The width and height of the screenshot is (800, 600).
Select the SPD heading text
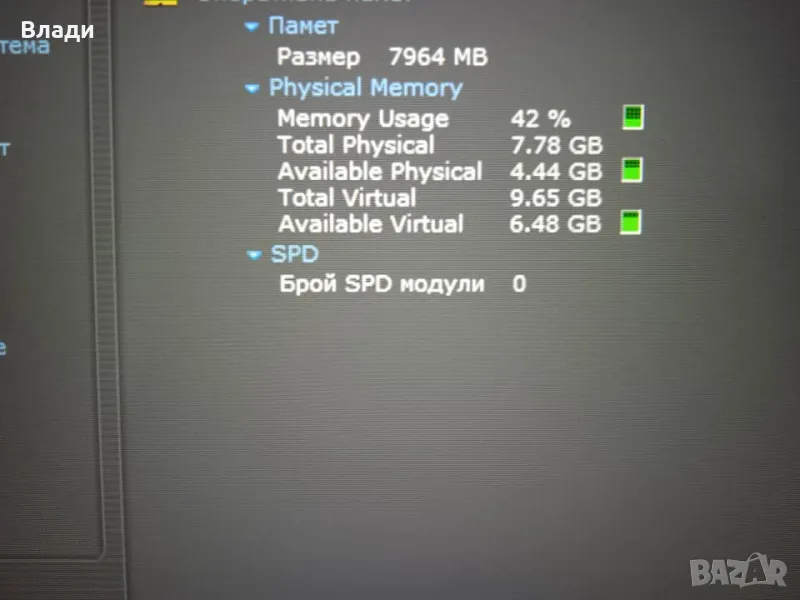click(x=295, y=254)
